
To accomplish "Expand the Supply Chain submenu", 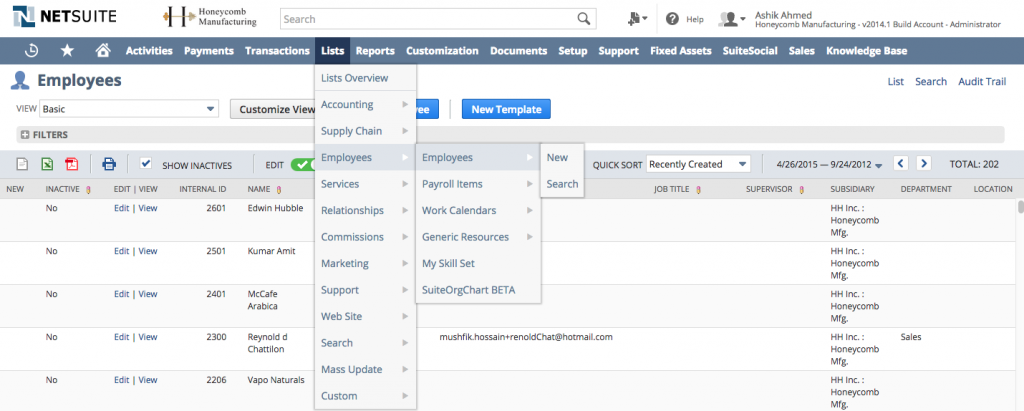I will pyautogui.click(x=365, y=131).
